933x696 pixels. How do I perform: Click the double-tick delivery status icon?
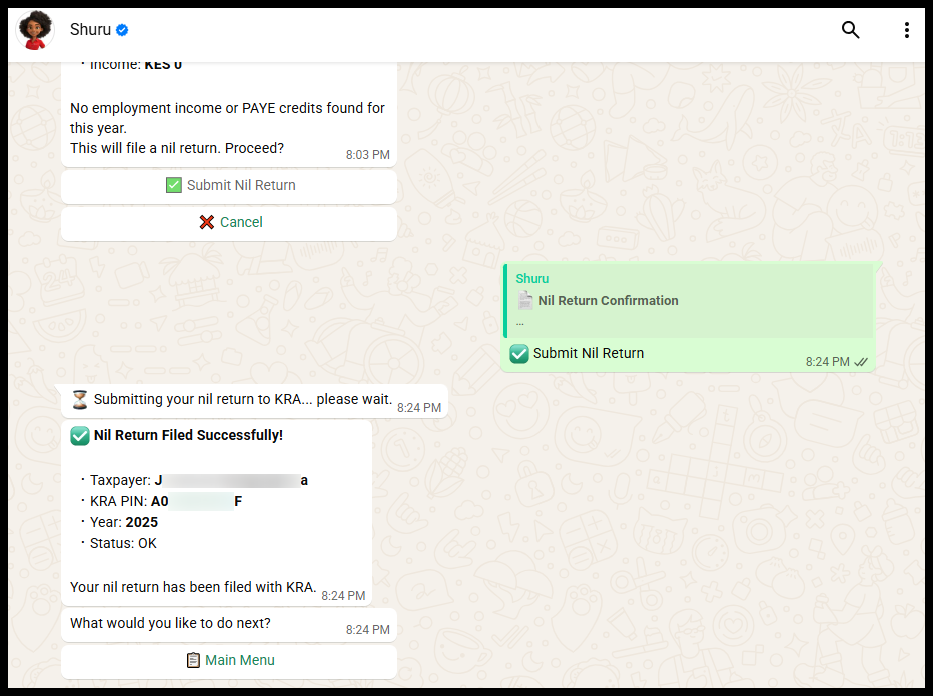[861, 362]
